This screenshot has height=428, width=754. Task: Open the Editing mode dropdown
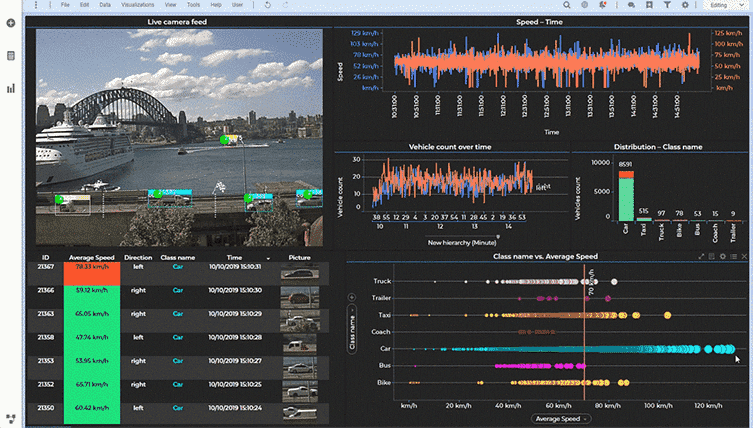(726, 5)
